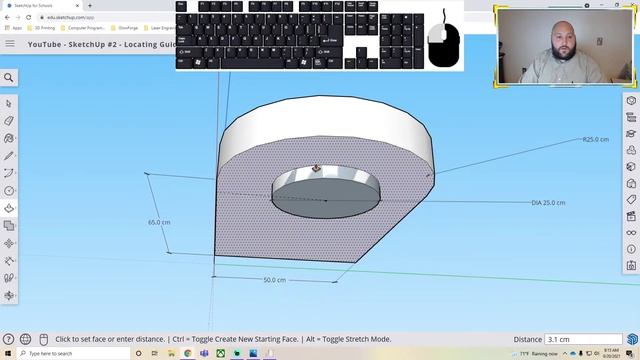Click the circular hole bottom face
Screen dimensions: 640x360
[x=326, y=199]
